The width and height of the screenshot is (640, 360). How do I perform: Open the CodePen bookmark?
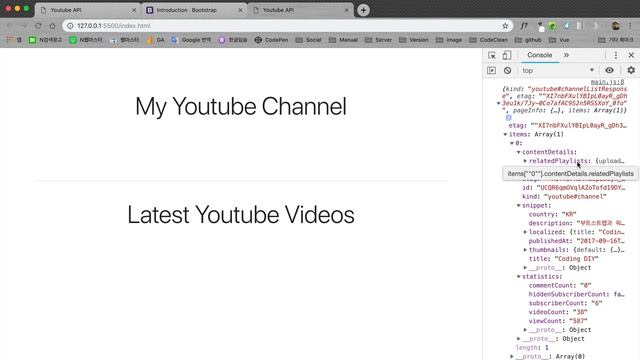point(271,40)
